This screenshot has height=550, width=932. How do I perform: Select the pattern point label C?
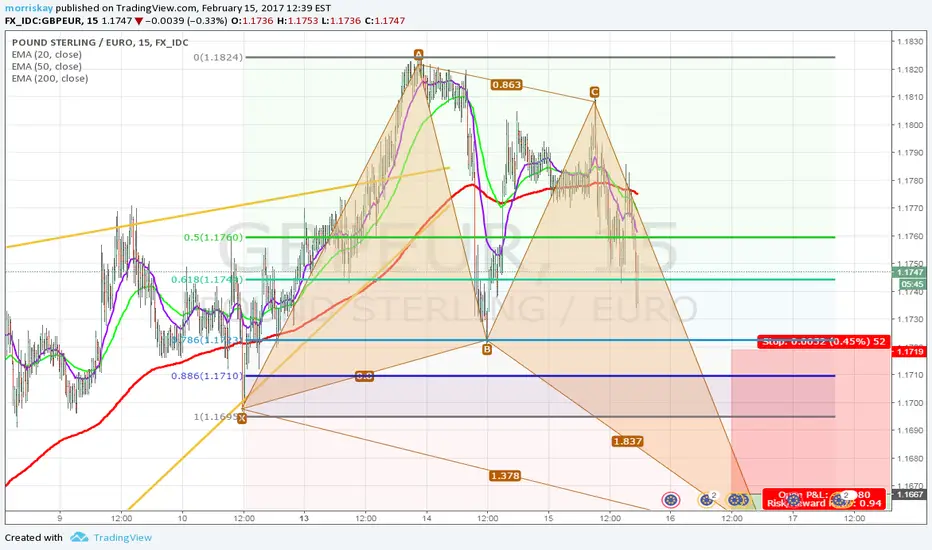click(594, 92)
